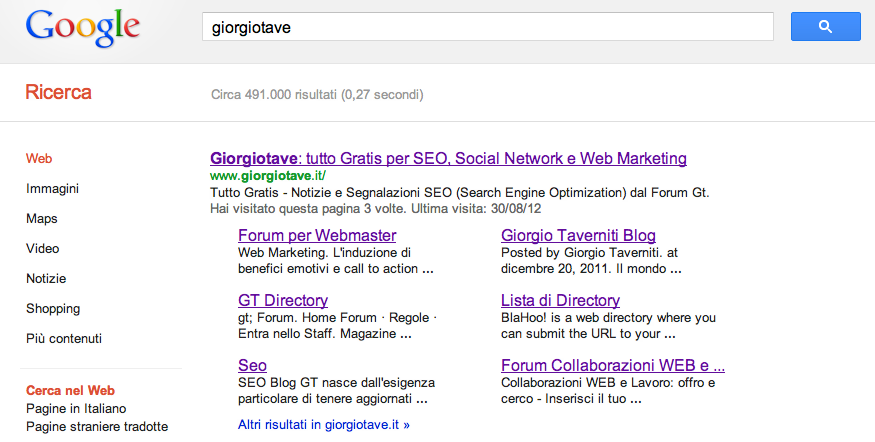Select Shopping in the left sidebar

pyautogui.click(x=53, y=309)
